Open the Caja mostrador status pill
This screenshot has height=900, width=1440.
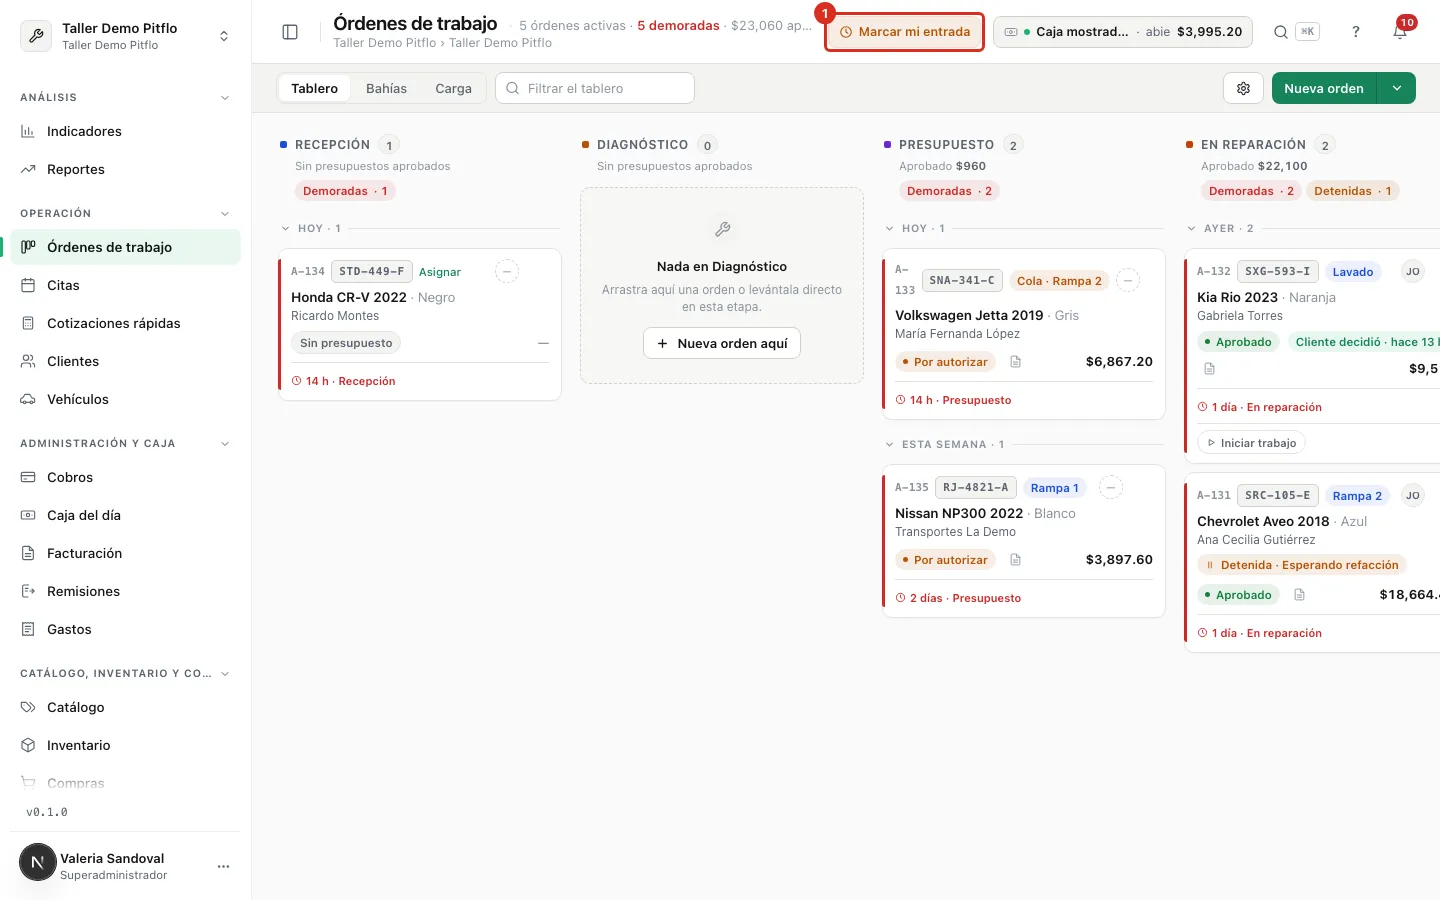coord(1123,32)
